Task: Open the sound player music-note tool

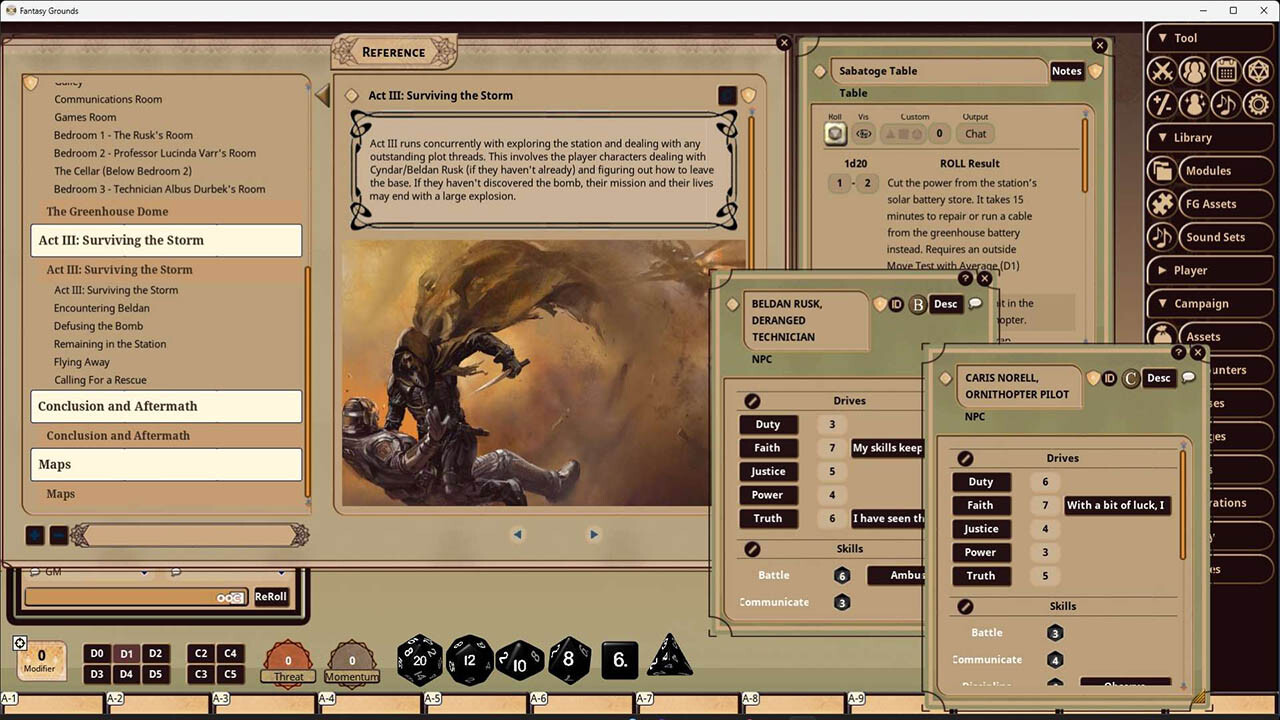Action: (x=1226, y=103)
